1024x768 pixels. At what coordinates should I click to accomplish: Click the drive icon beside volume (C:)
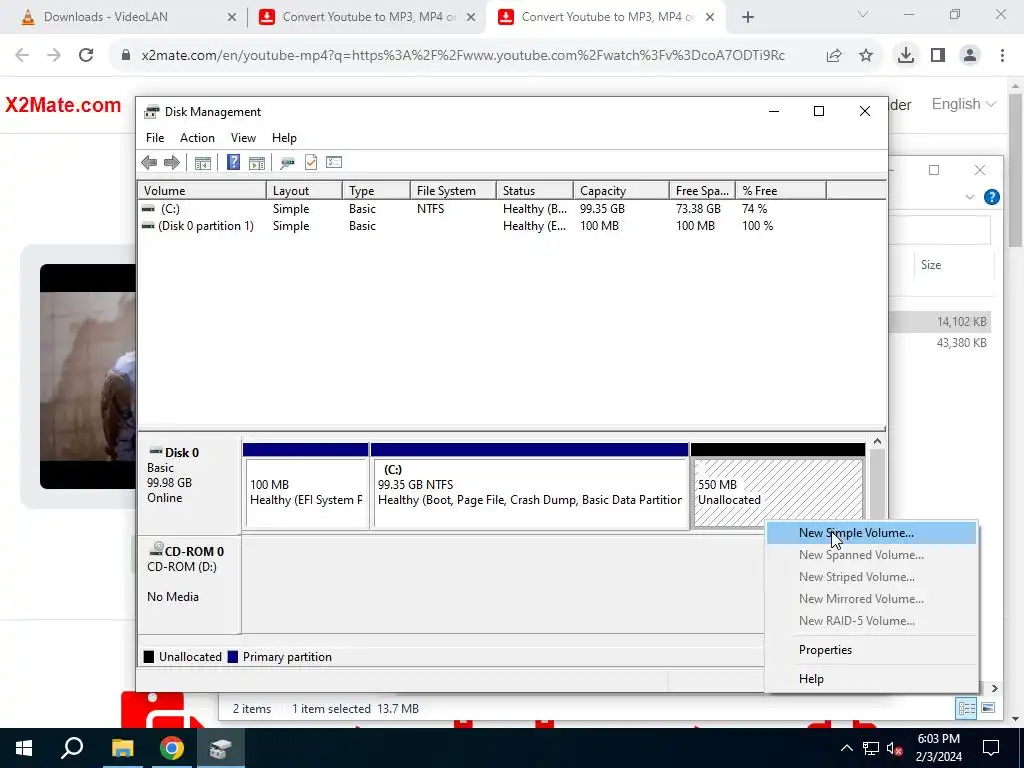point(149,209)
